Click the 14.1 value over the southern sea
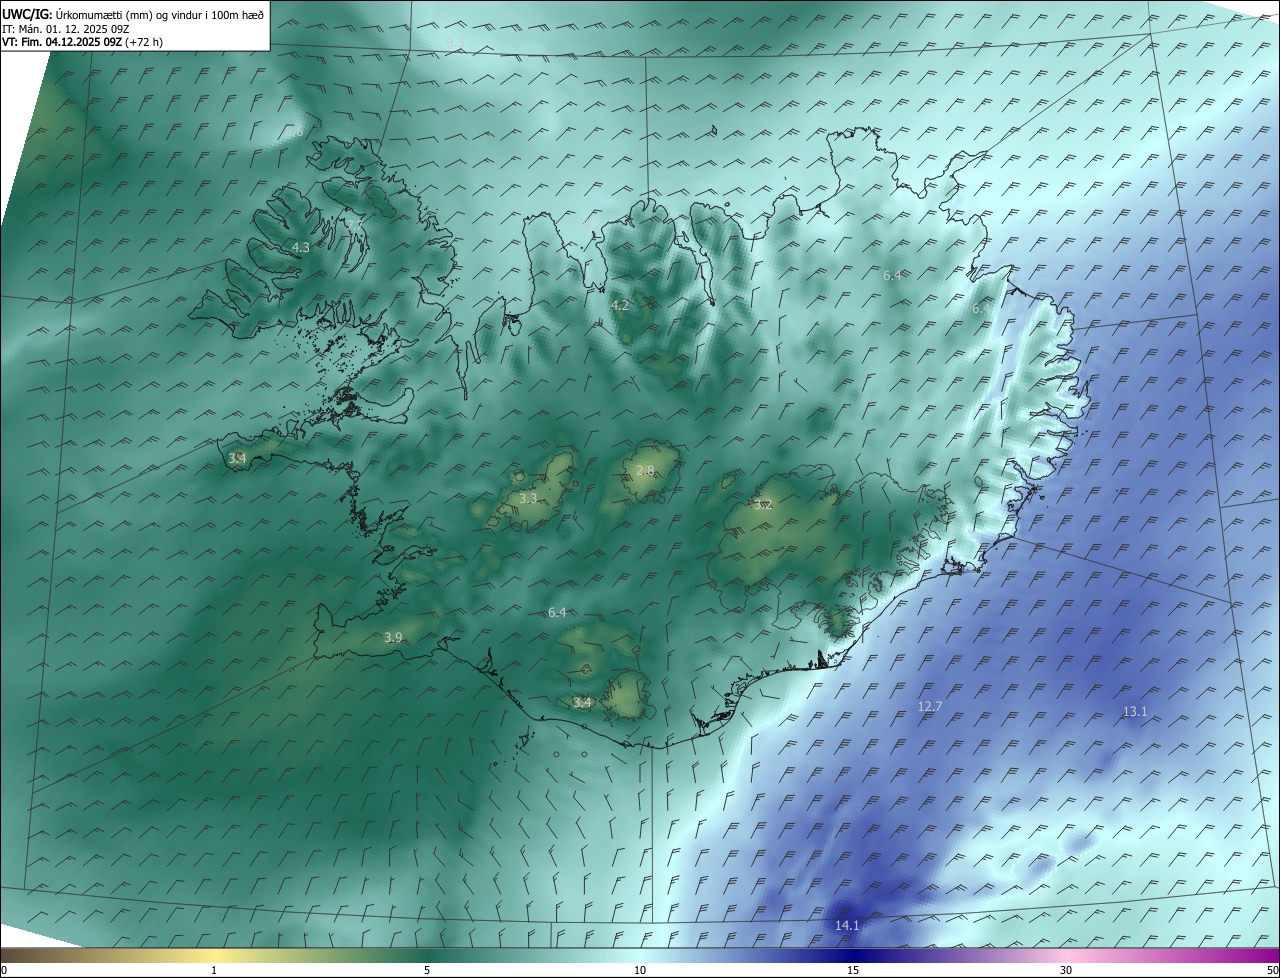 [847, 926]
